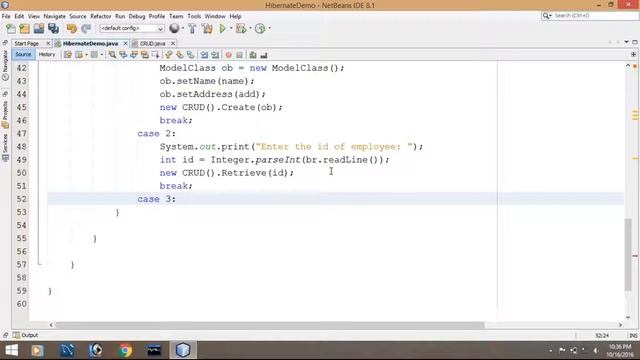The width and height of the screenshot is (640, 360).
Task: Open the Help menu
Action: coord(236,16)
